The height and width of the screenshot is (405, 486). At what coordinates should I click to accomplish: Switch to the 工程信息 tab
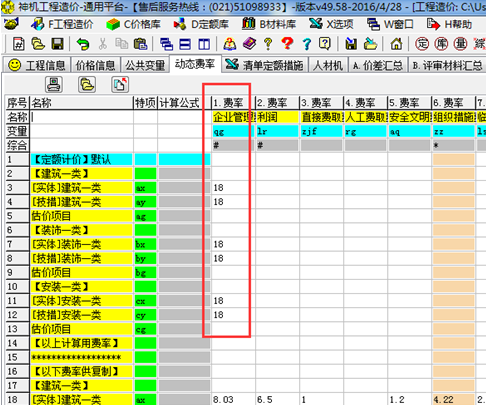point(37,65)
